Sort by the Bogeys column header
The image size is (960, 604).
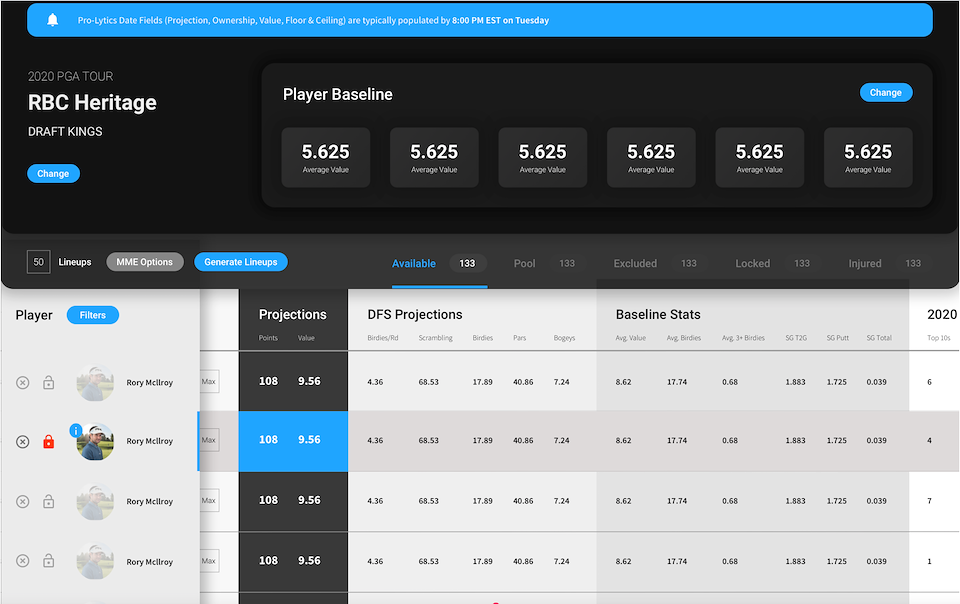point(564,338)
